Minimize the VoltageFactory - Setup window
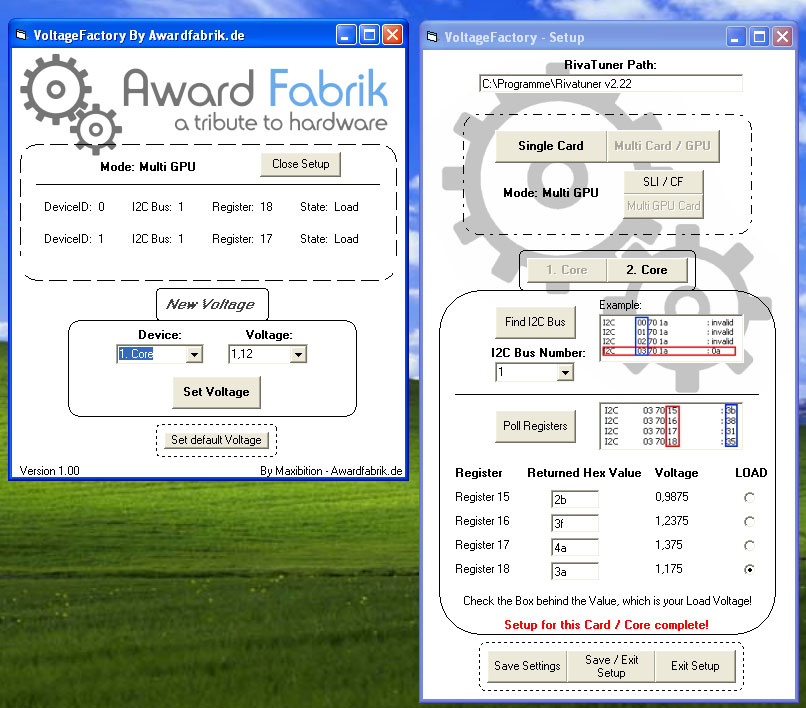 pos(736,37)
